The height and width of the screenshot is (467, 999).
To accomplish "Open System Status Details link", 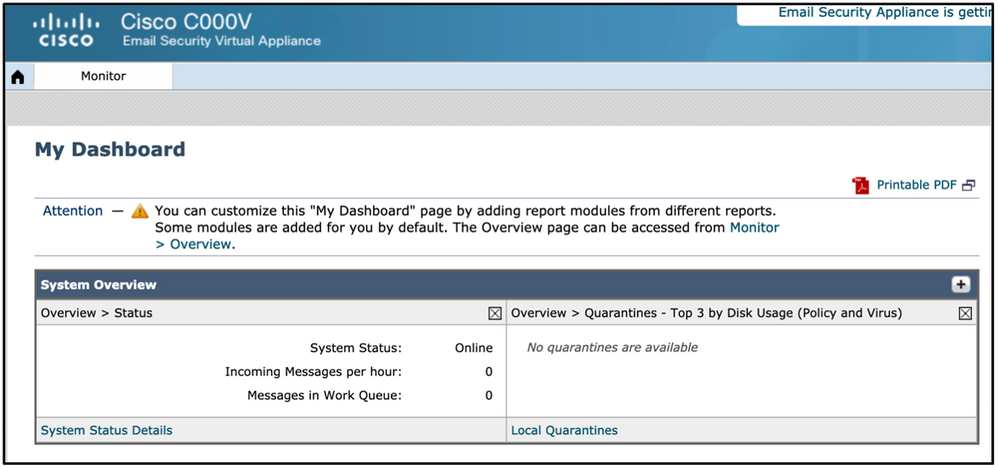I will tap(106, 430).
